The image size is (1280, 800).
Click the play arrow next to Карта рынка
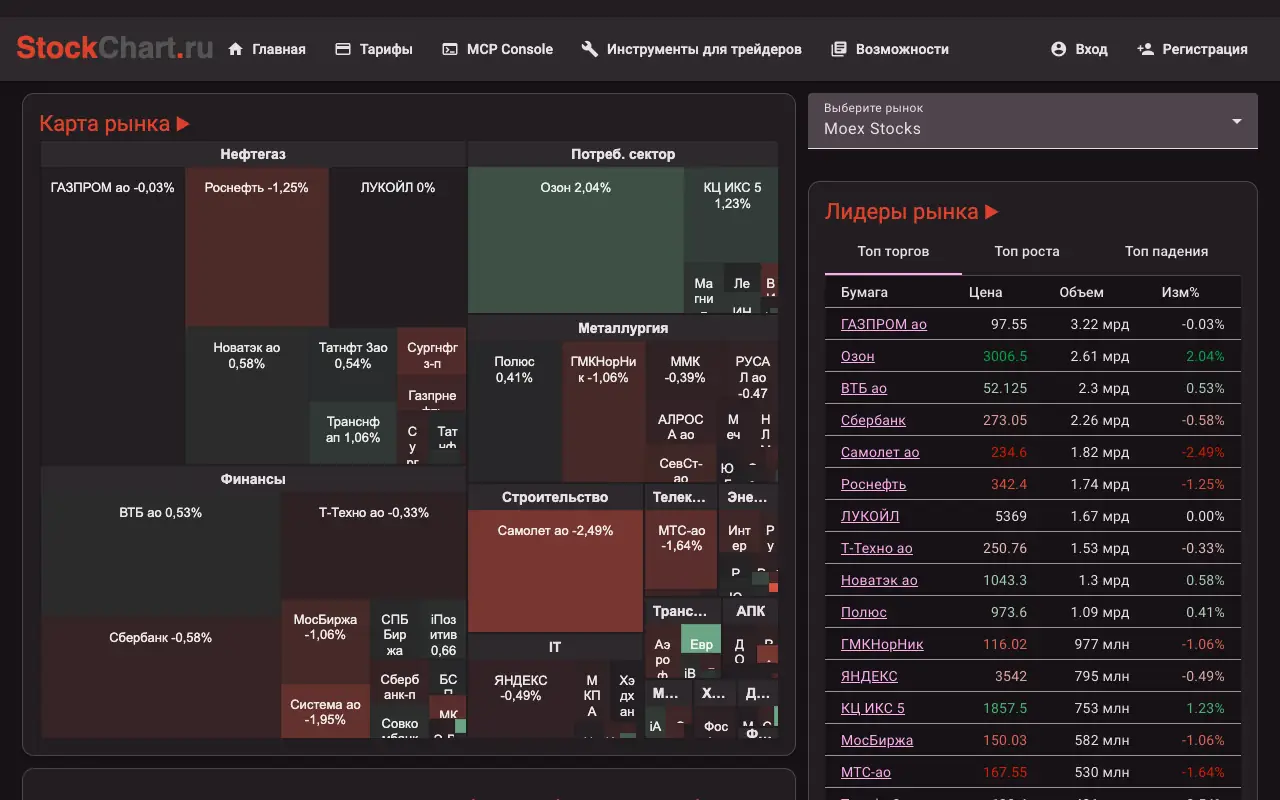point(183,124)
